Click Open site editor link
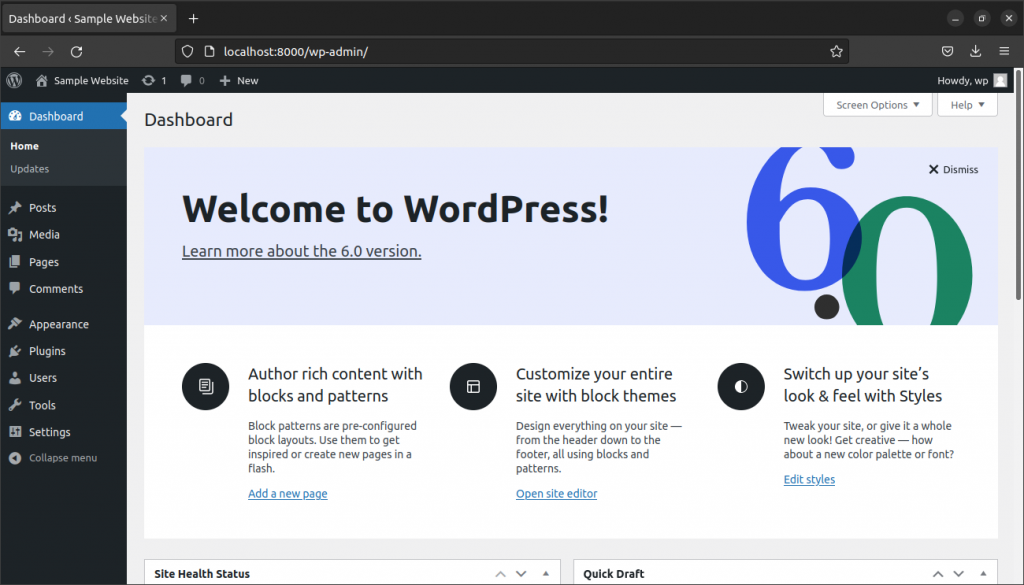1024x585 pixels. coord(556,494)
